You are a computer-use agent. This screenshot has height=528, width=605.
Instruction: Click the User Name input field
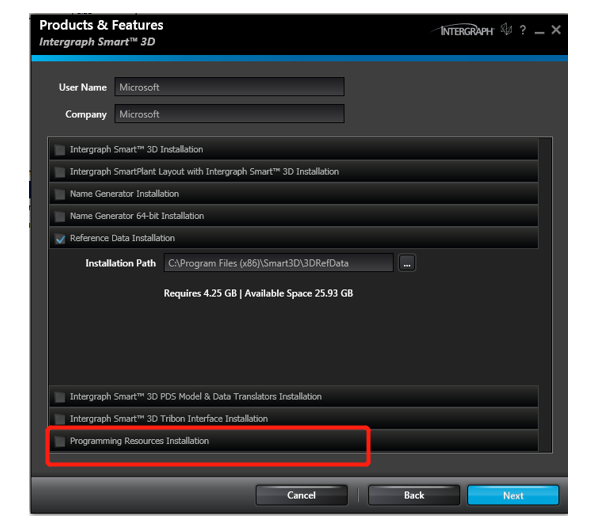pyautogui.click(x=229, y=87)
